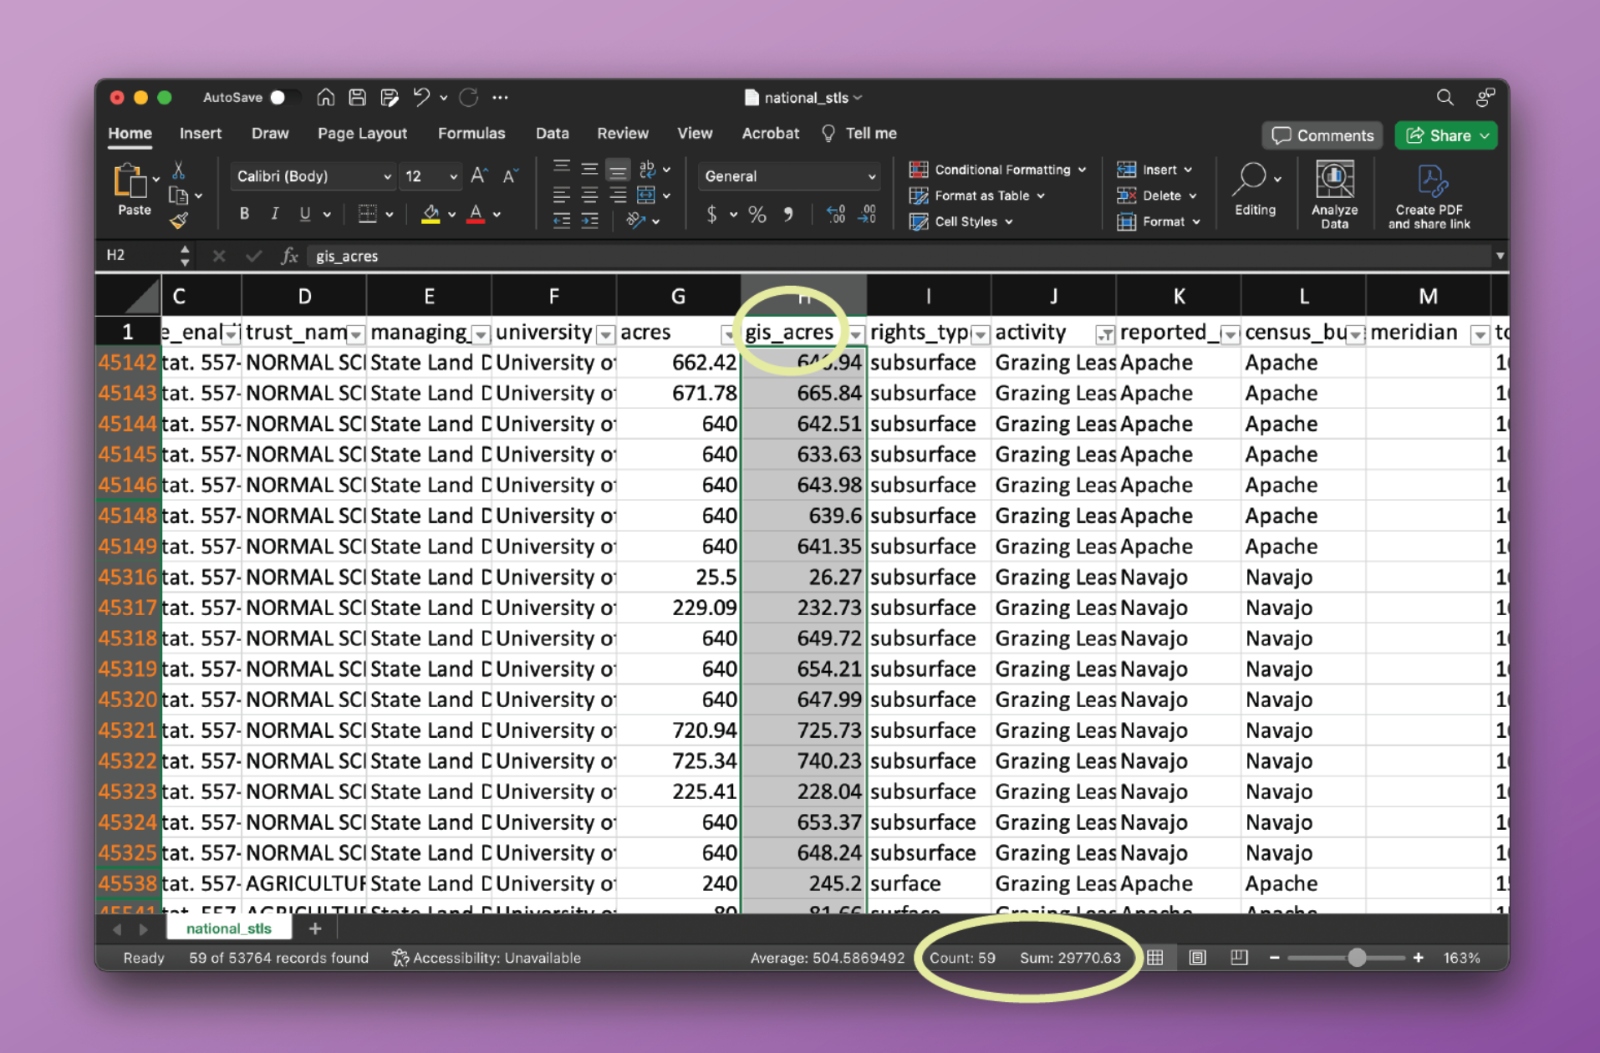Switch to Page Layout view in status bar
This screenshot has width=1600, height=1053.
(1197, 958)
